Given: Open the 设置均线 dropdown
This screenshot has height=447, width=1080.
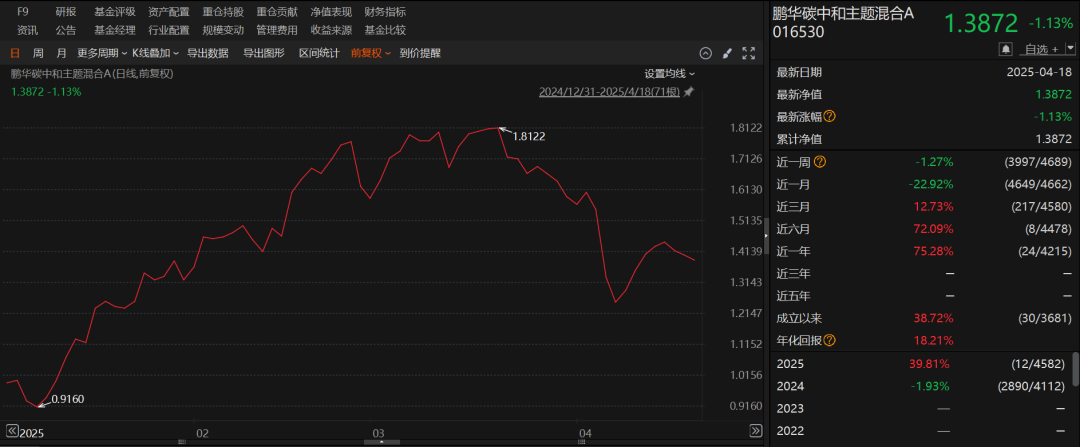Looking at the screenshot, I should click(x=669, y=73).
